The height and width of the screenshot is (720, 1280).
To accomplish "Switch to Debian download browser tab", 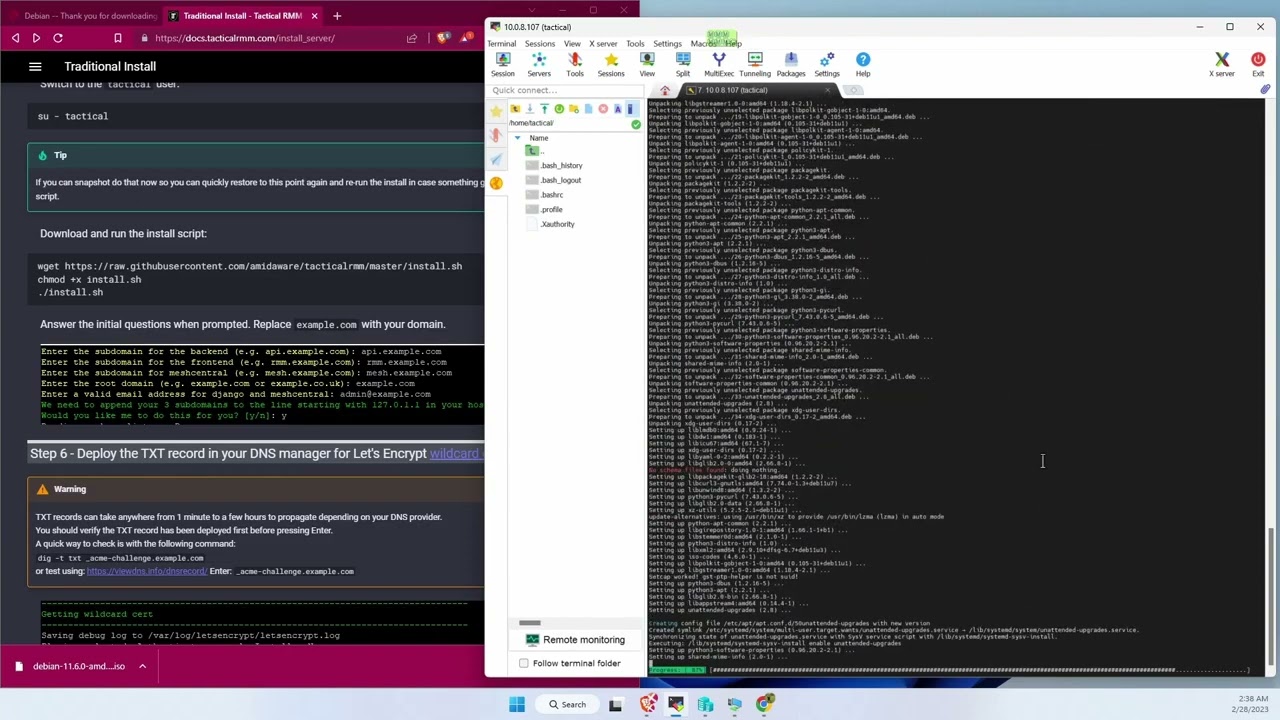I will 82,16.
